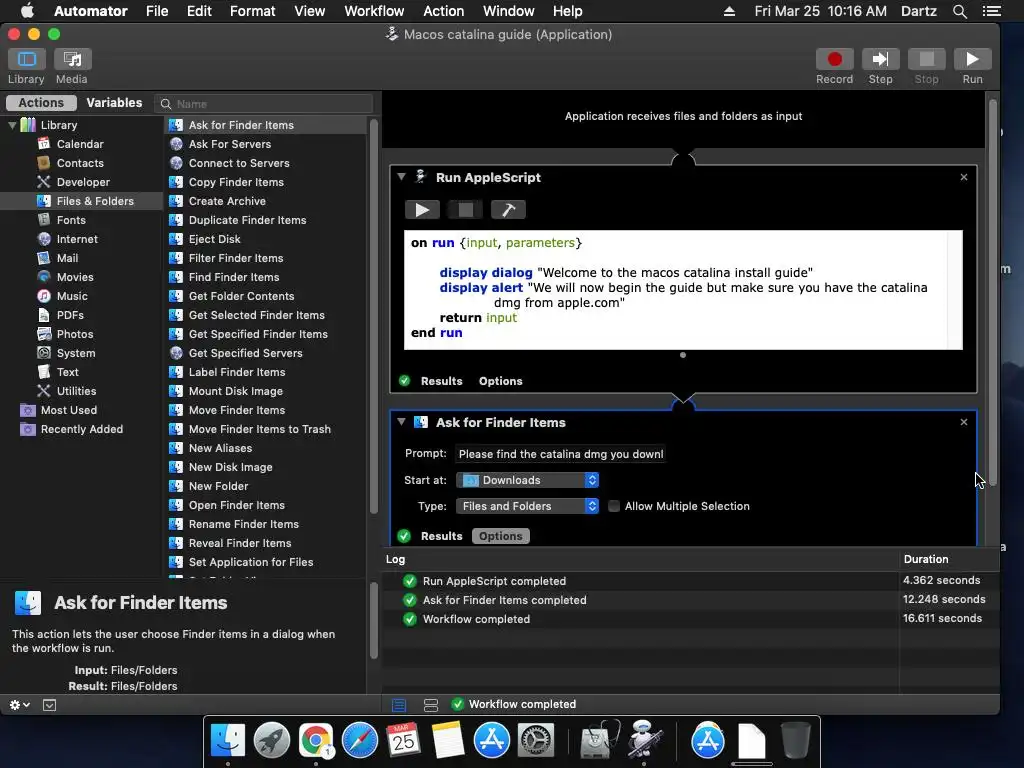Toggle the description pane button
This screenshot has height=768, width=1024.
pyautogui.click(x=49, y=705)
